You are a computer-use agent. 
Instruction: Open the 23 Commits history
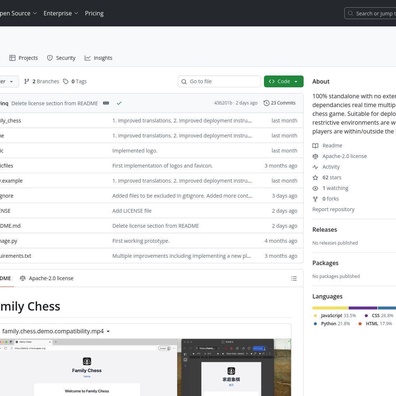click(279, 103)
